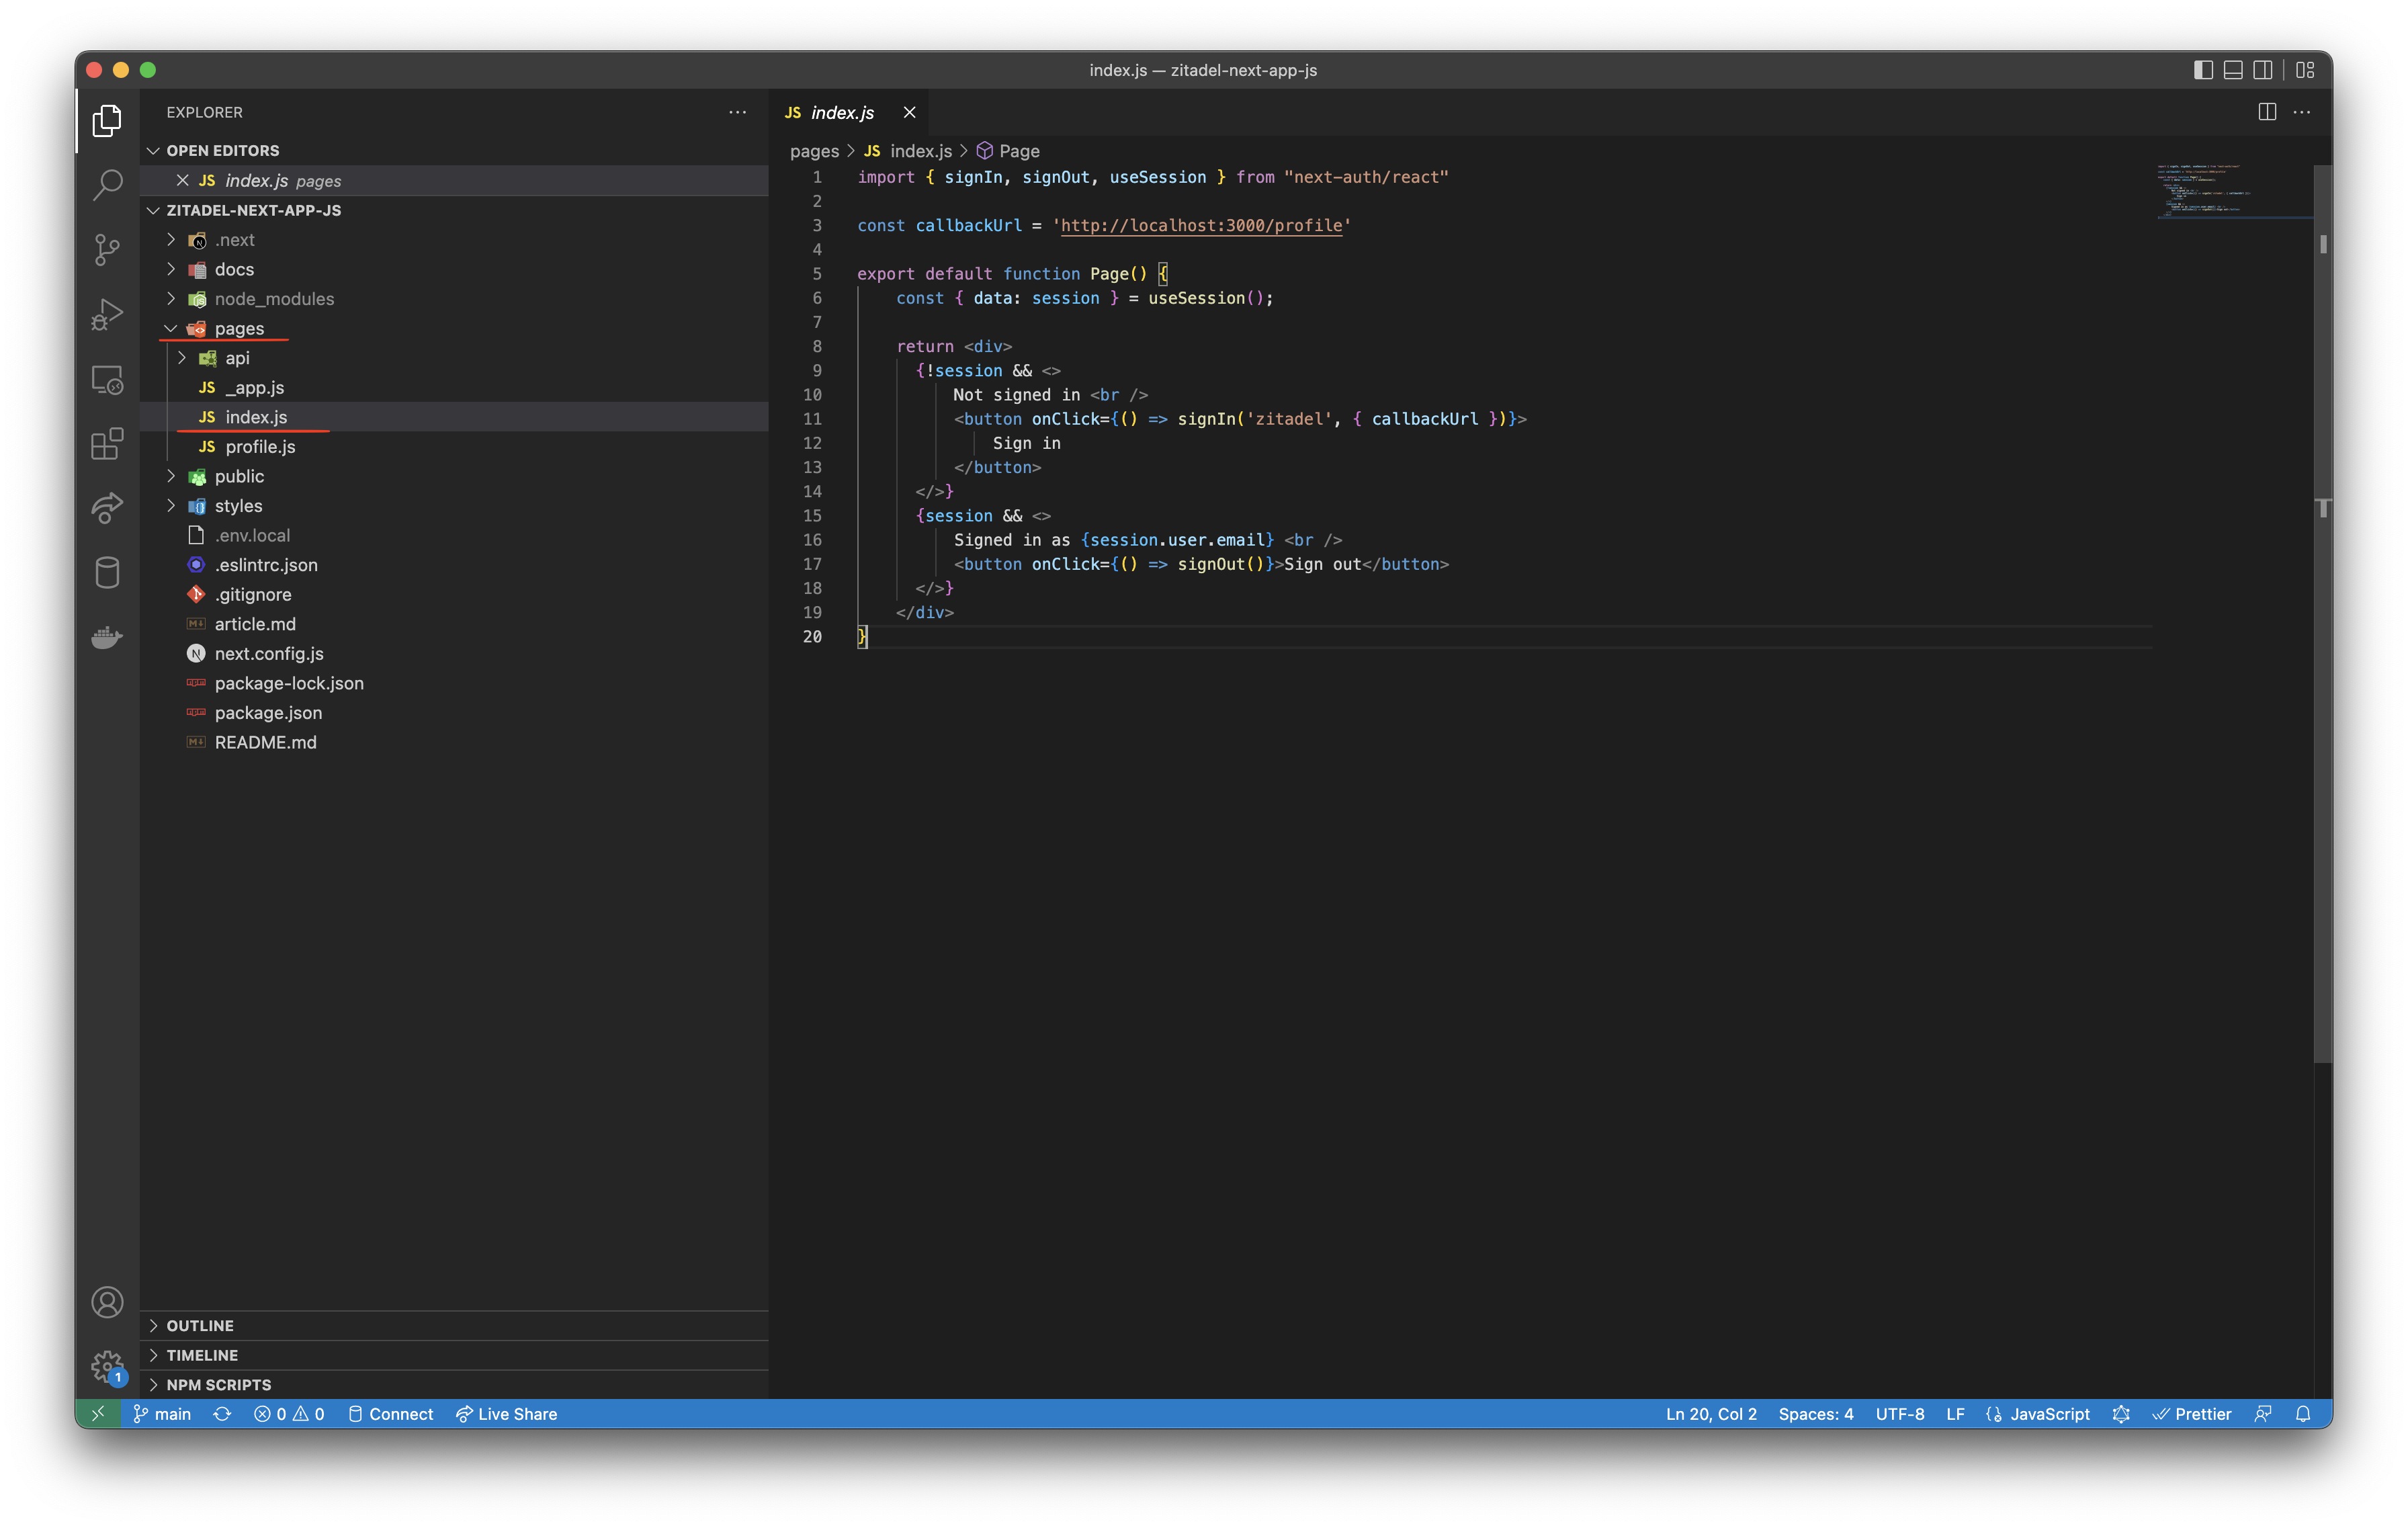Select profile.js file in explorer

(260, 445)
